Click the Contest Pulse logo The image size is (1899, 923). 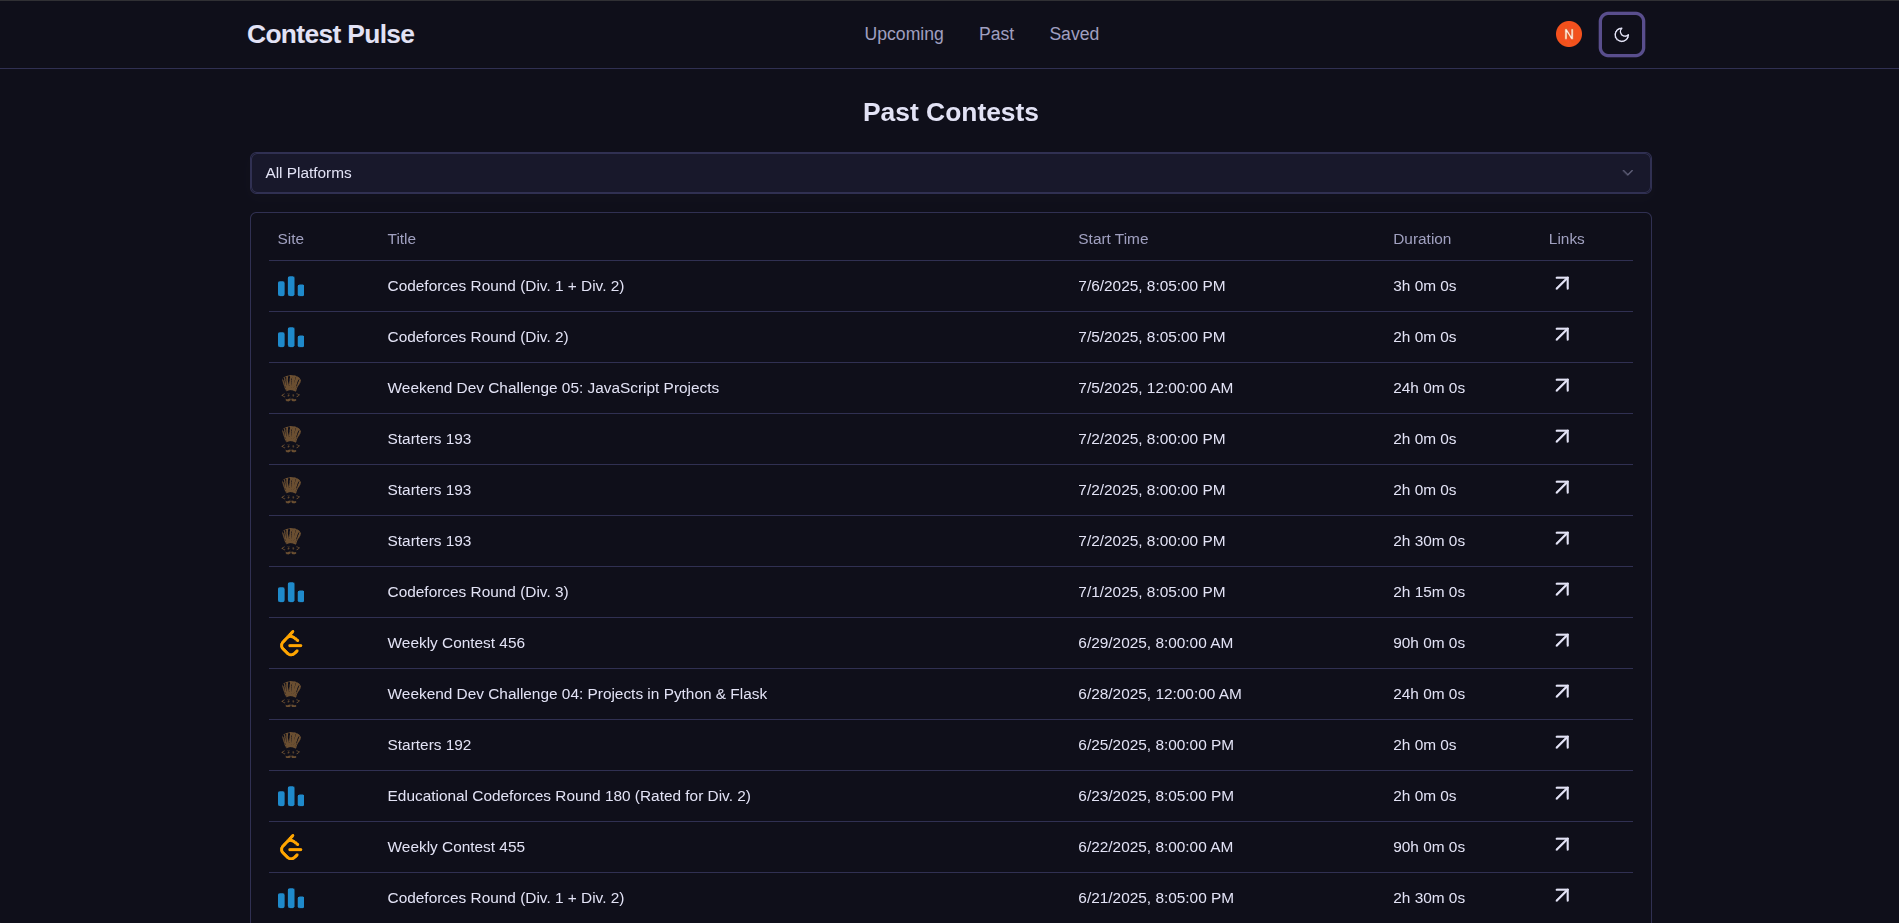coord(330,34)
